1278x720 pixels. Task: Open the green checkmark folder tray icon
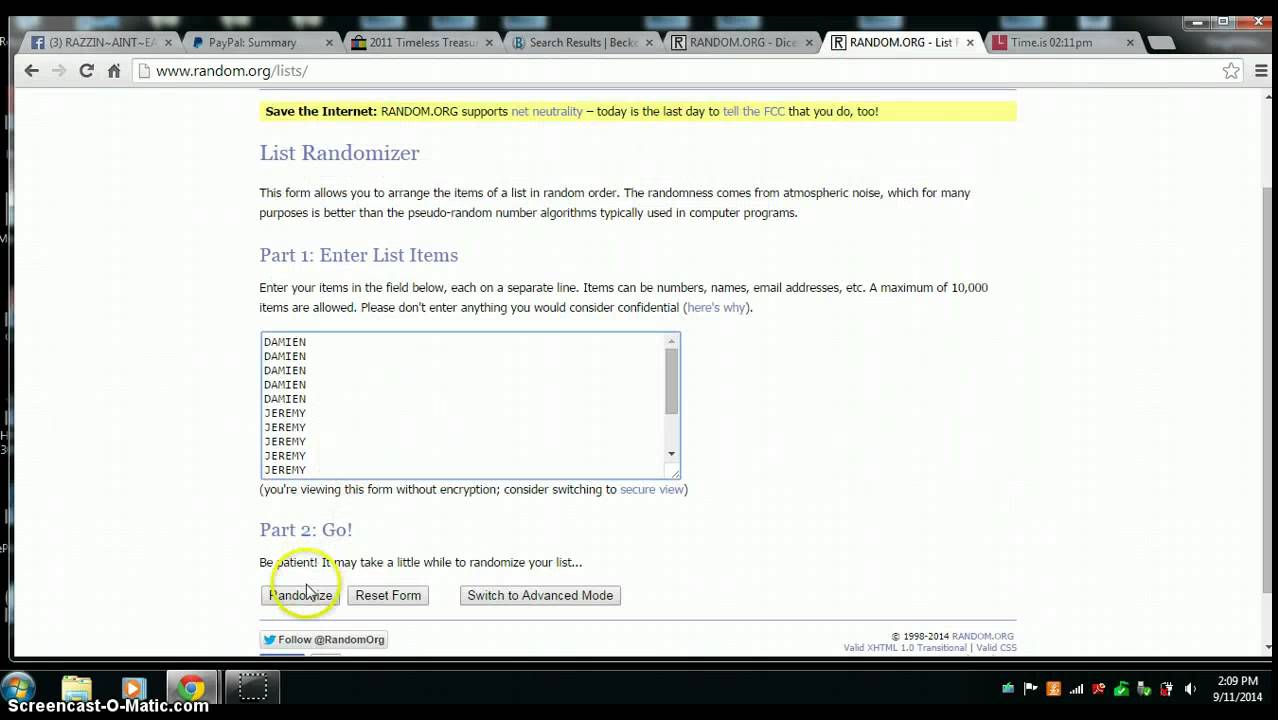pos(1121,689)
